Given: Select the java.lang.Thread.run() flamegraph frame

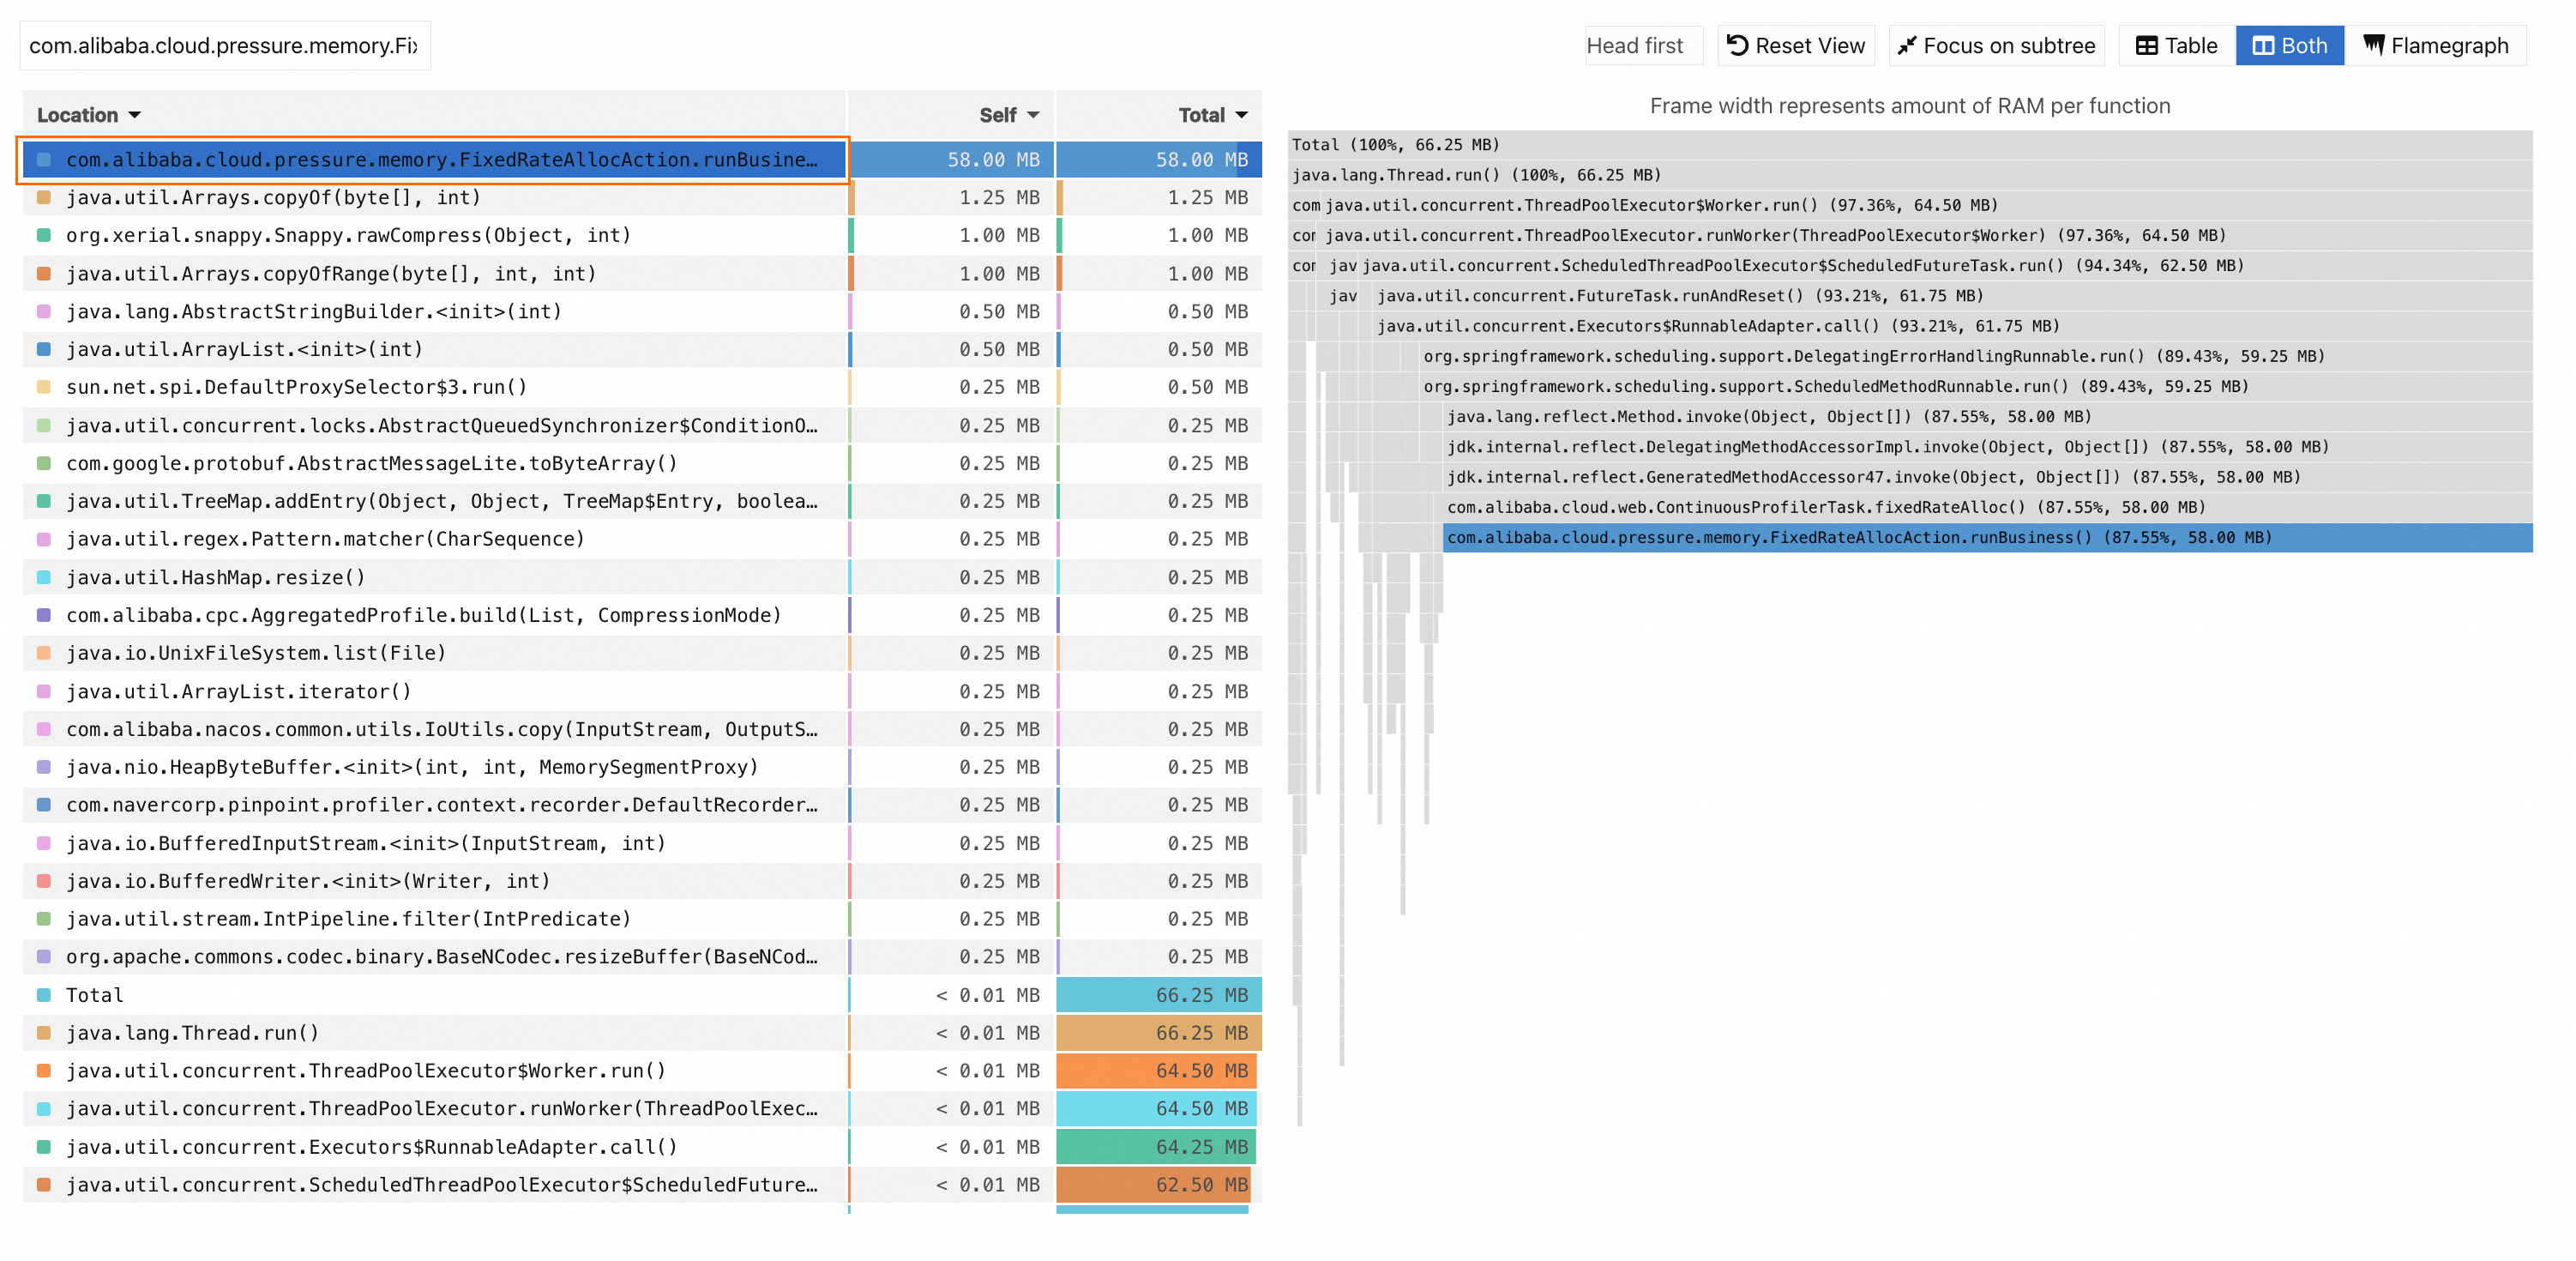Looking at the screenshot, I should click(x=1476, y=175).
